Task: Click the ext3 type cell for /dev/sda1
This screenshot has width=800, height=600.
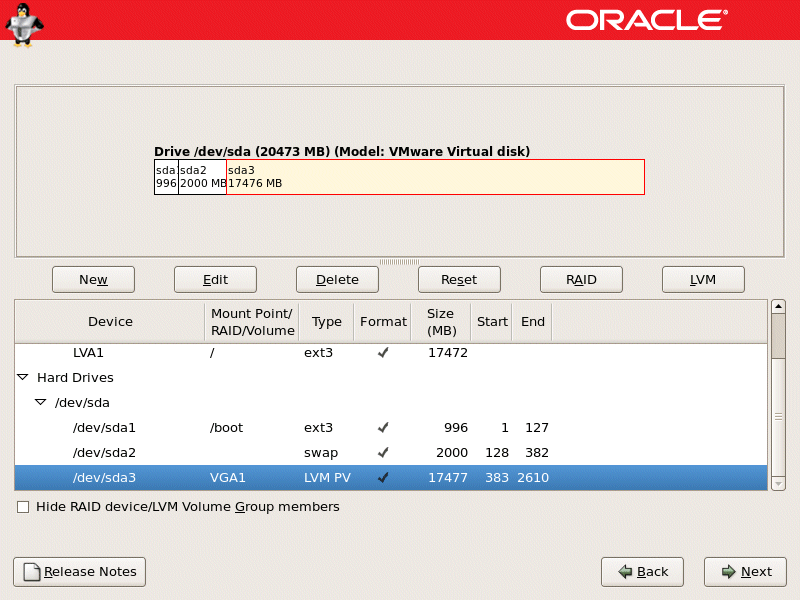Action: coord(318,428)
